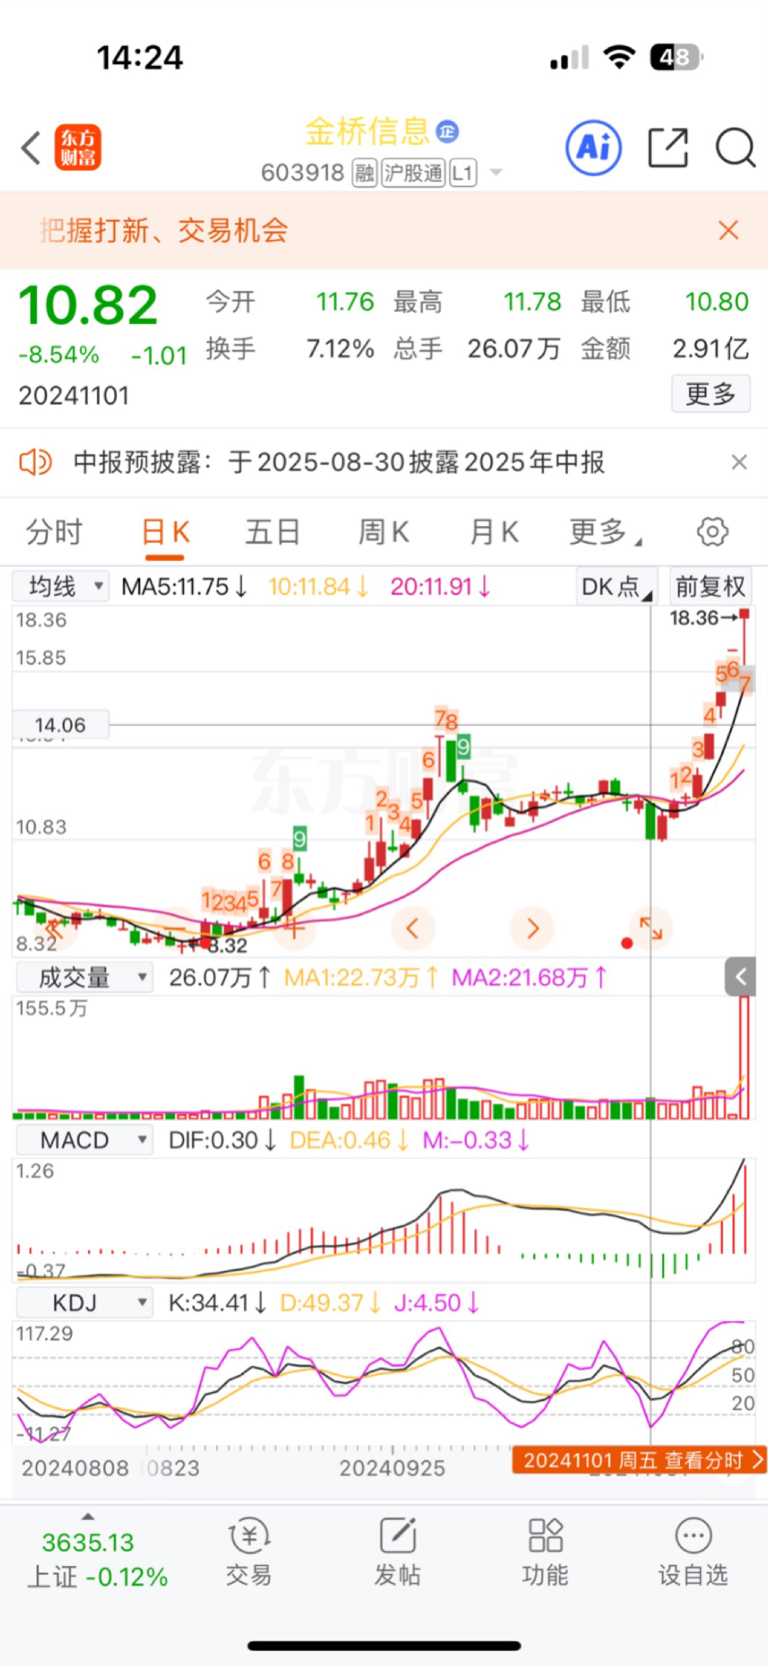Viewport: 768px width, 1667px height.
Task: Tap the 更多 quote details button
Action: 711,394
